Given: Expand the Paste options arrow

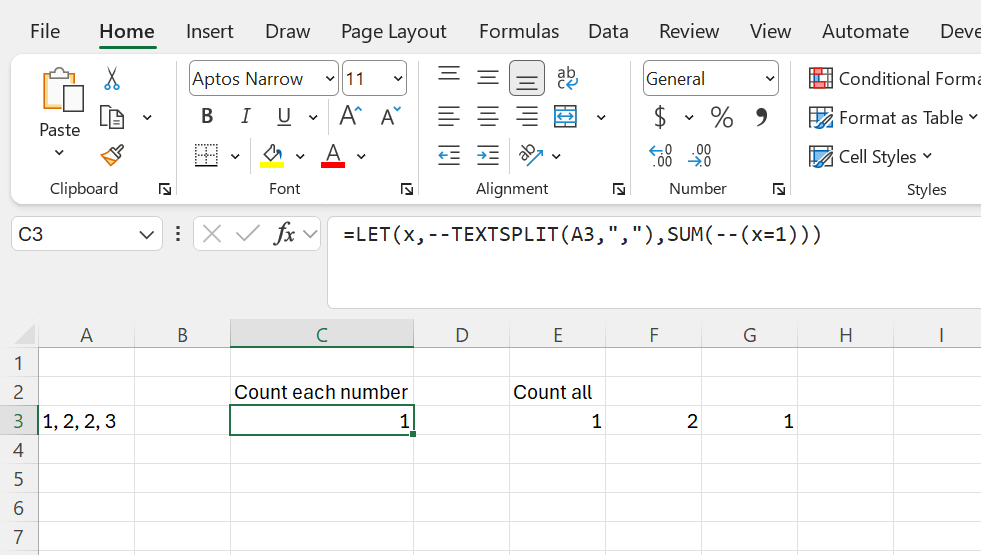Looking at the screenshot, I should (59, 153).
